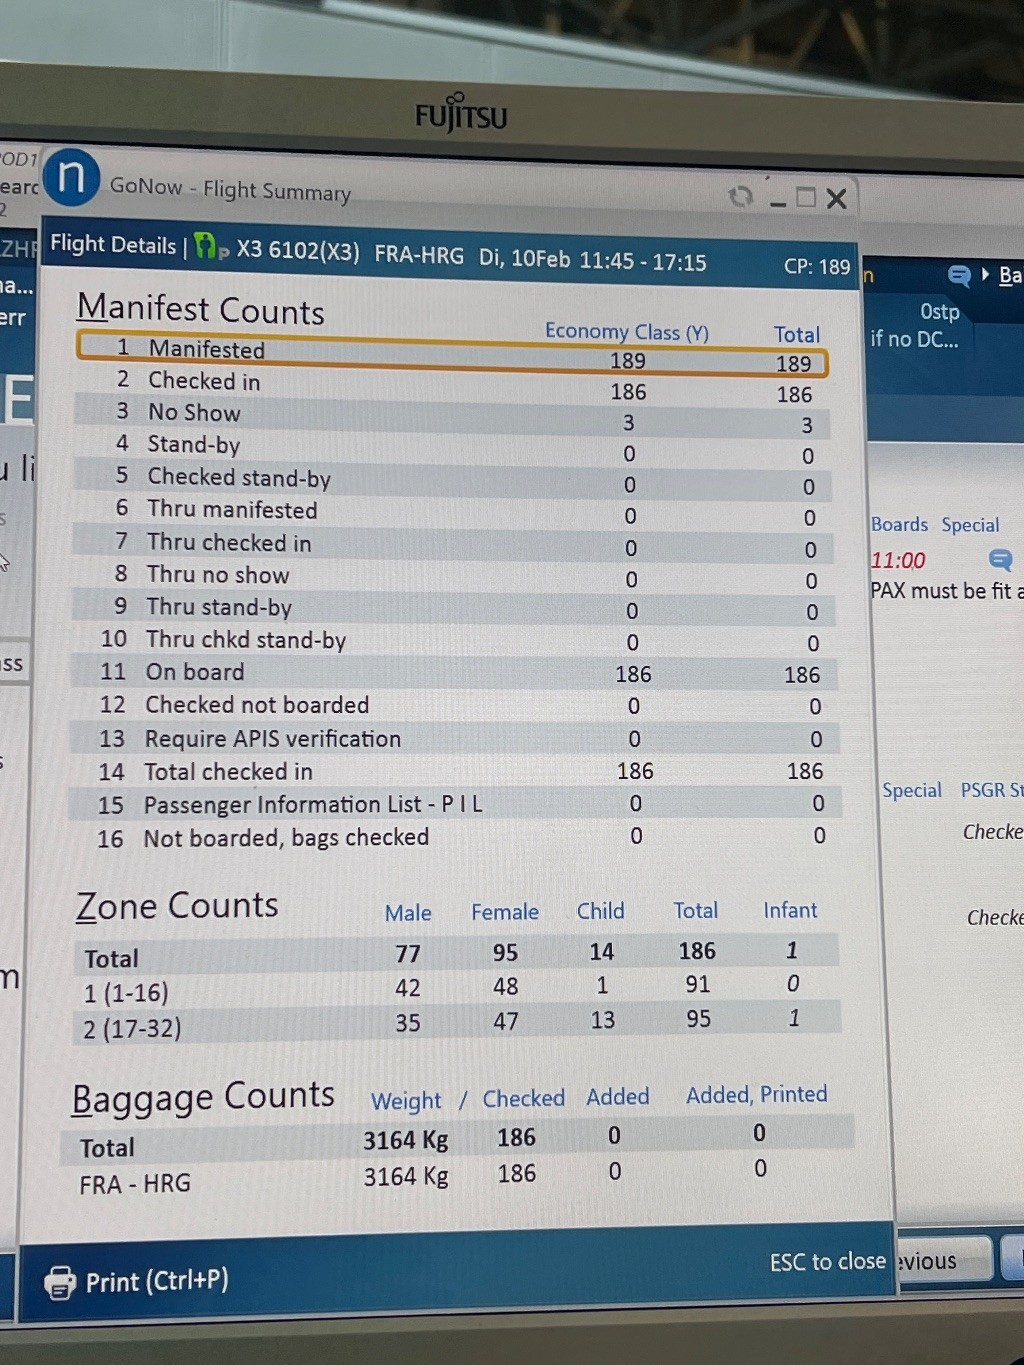This screenshot has height=1365, width=1024.
Task: Close the Flight Summary window with X
Action: (837, 199)
